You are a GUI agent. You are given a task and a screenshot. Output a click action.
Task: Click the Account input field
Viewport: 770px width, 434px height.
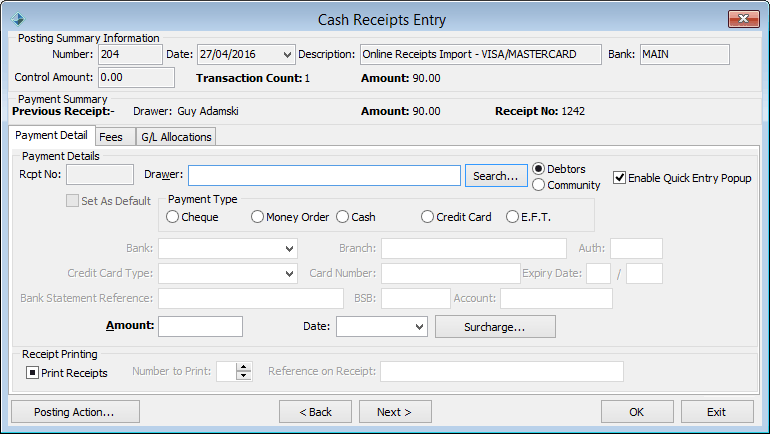(x=556, y=298)
